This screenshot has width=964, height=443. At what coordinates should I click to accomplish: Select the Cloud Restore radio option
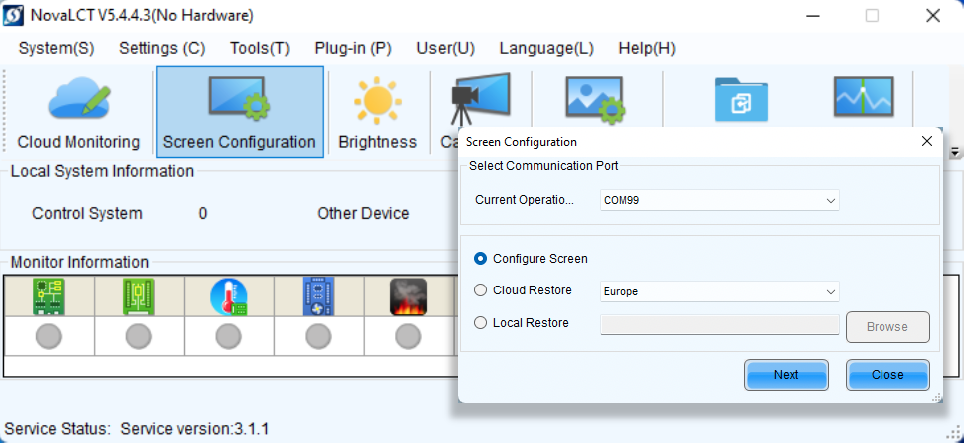coord(481,290)
